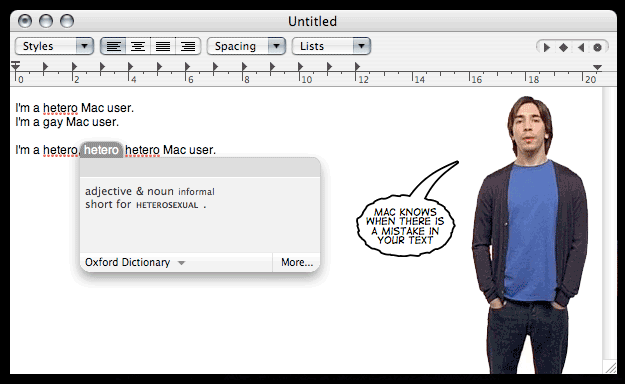Click the tab stop at ruler mark 2

tap(74, 66)
